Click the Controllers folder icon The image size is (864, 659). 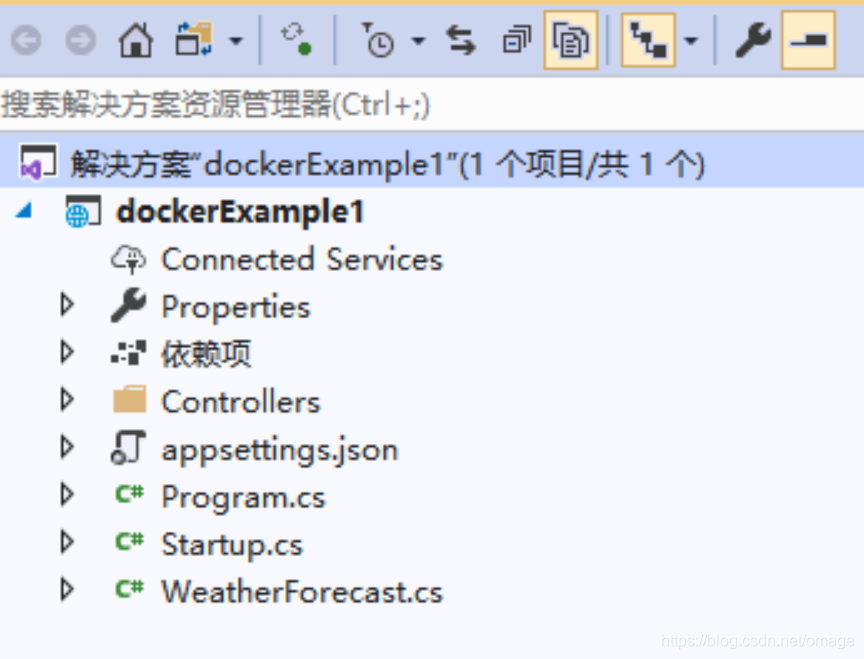click(129, 401)
